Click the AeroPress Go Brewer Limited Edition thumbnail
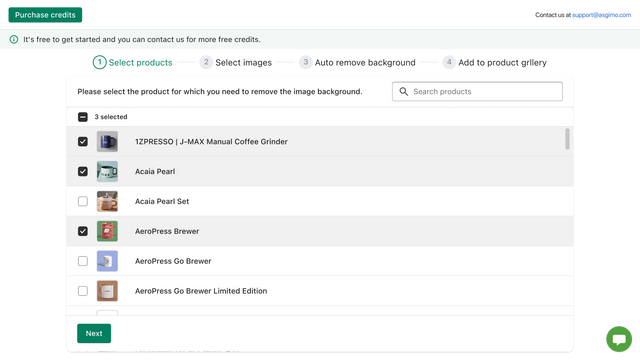640x360 pixels. (x=107, y=291)
